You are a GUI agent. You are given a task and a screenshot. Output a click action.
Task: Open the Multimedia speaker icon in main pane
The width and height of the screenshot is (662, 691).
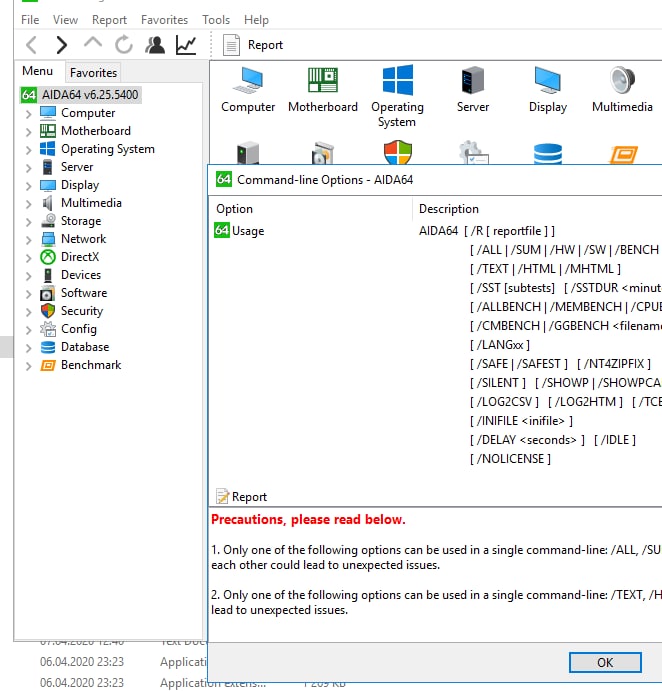622,89
